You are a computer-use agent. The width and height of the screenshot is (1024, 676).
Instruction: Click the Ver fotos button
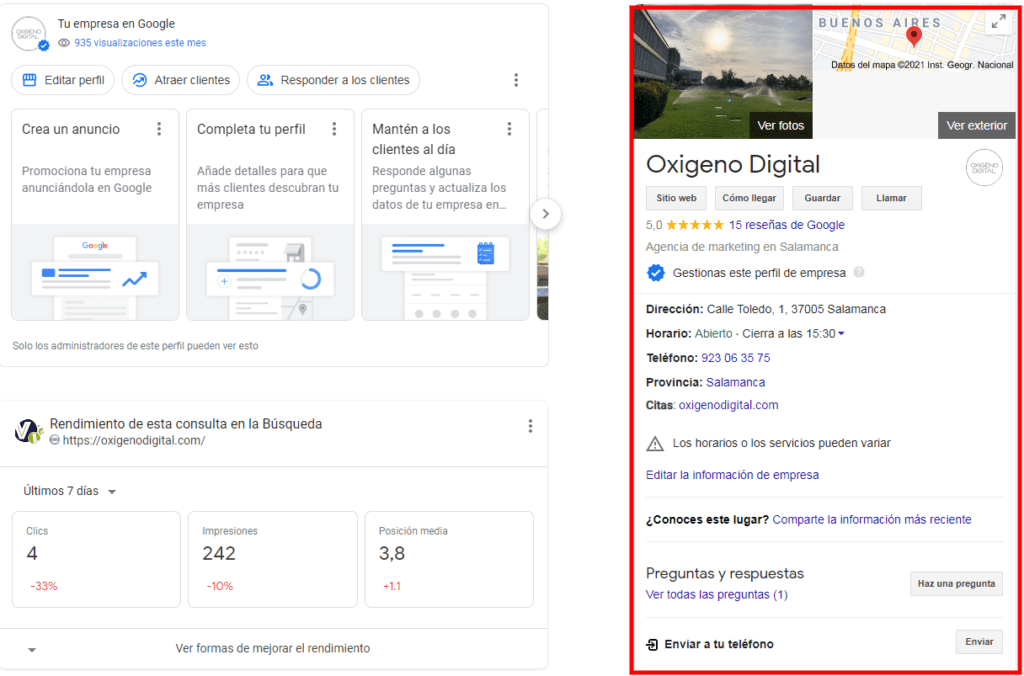pyautogui.click(x=780, y=125)
